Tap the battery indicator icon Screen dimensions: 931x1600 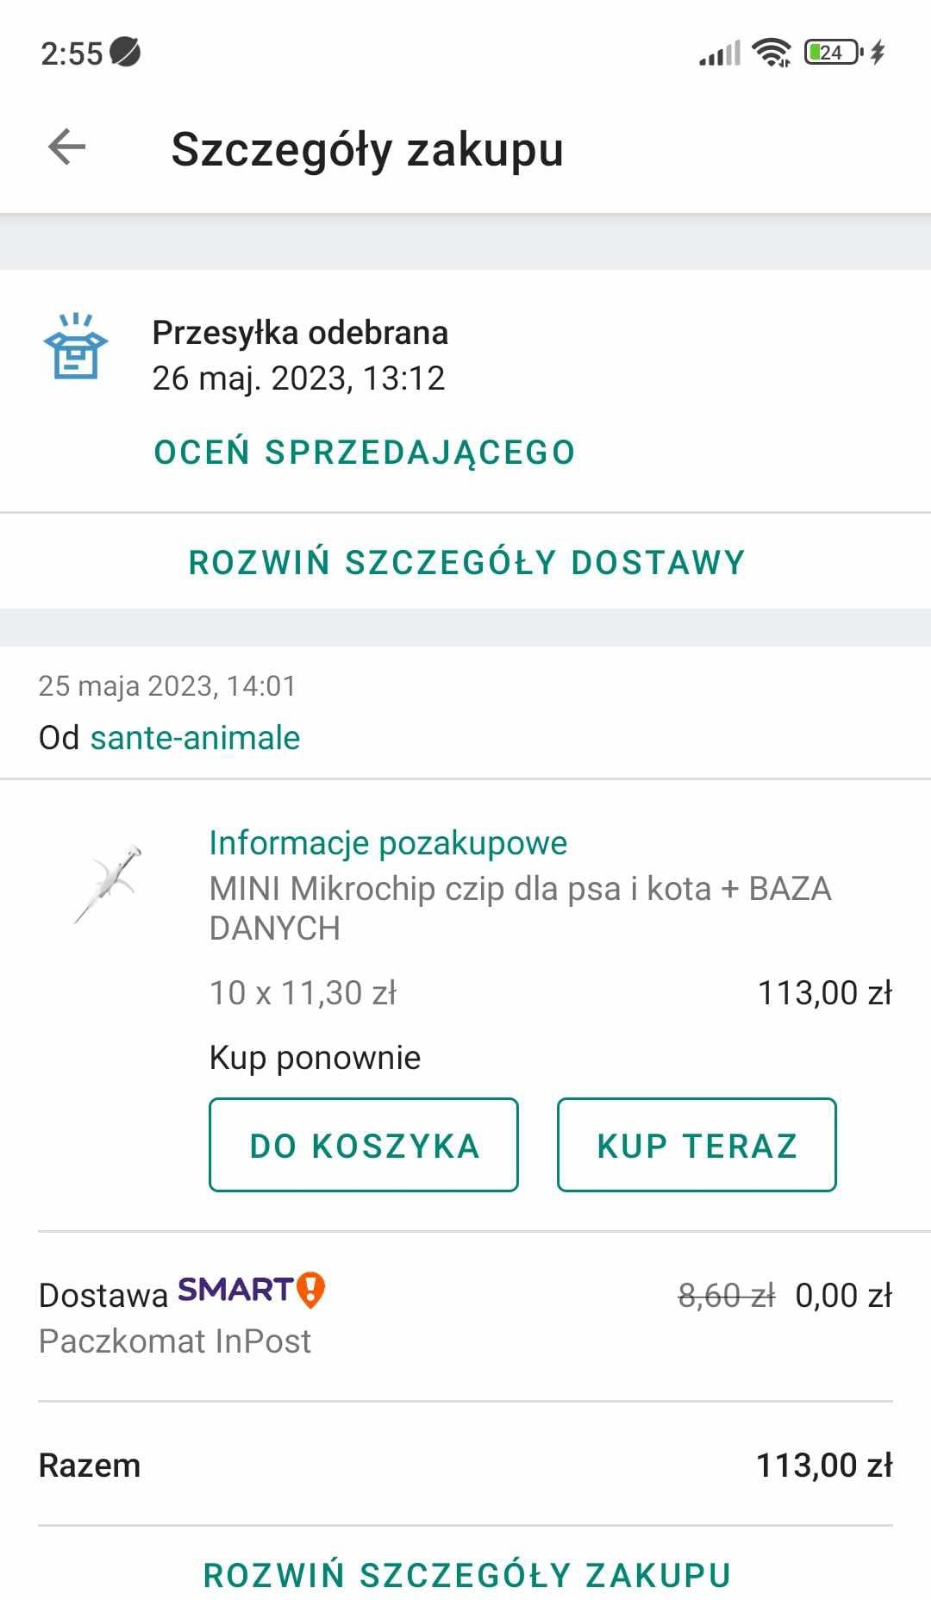833,52
